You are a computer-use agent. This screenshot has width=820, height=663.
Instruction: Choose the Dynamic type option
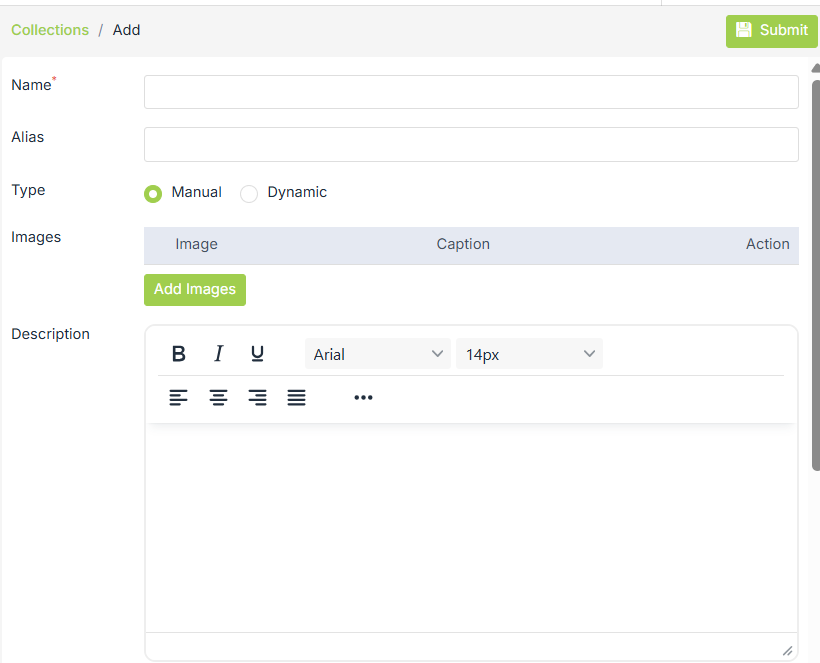point(249,194)
